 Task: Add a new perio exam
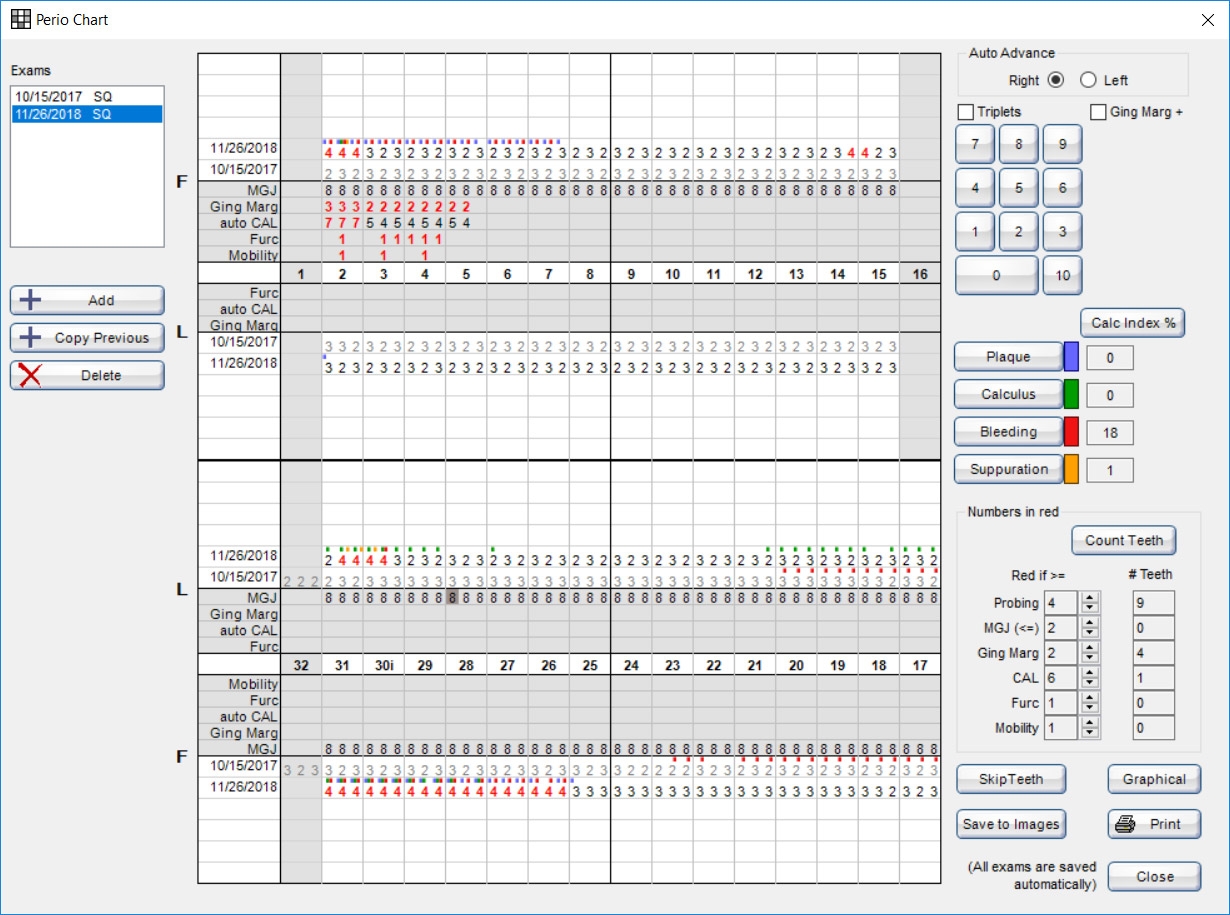(87, 300)
